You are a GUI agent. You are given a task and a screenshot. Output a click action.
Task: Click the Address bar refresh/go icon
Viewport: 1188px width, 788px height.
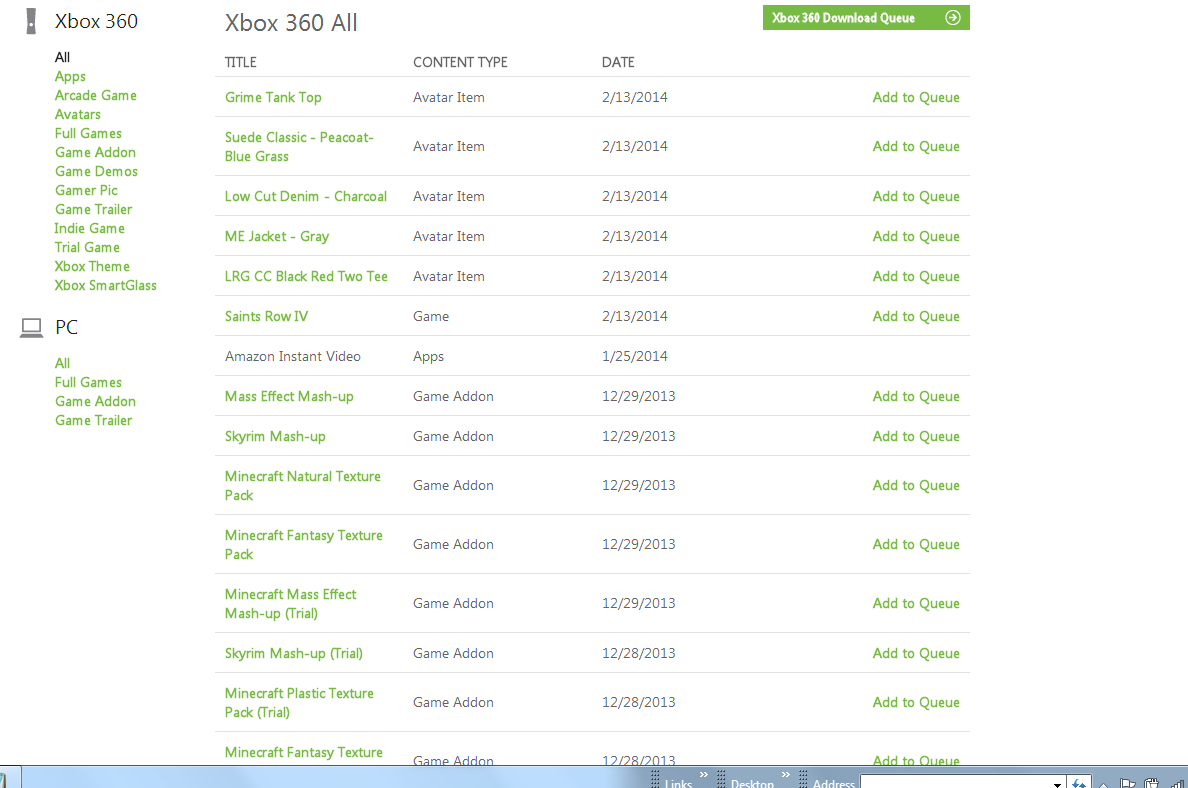click(x=1079, y=783)
